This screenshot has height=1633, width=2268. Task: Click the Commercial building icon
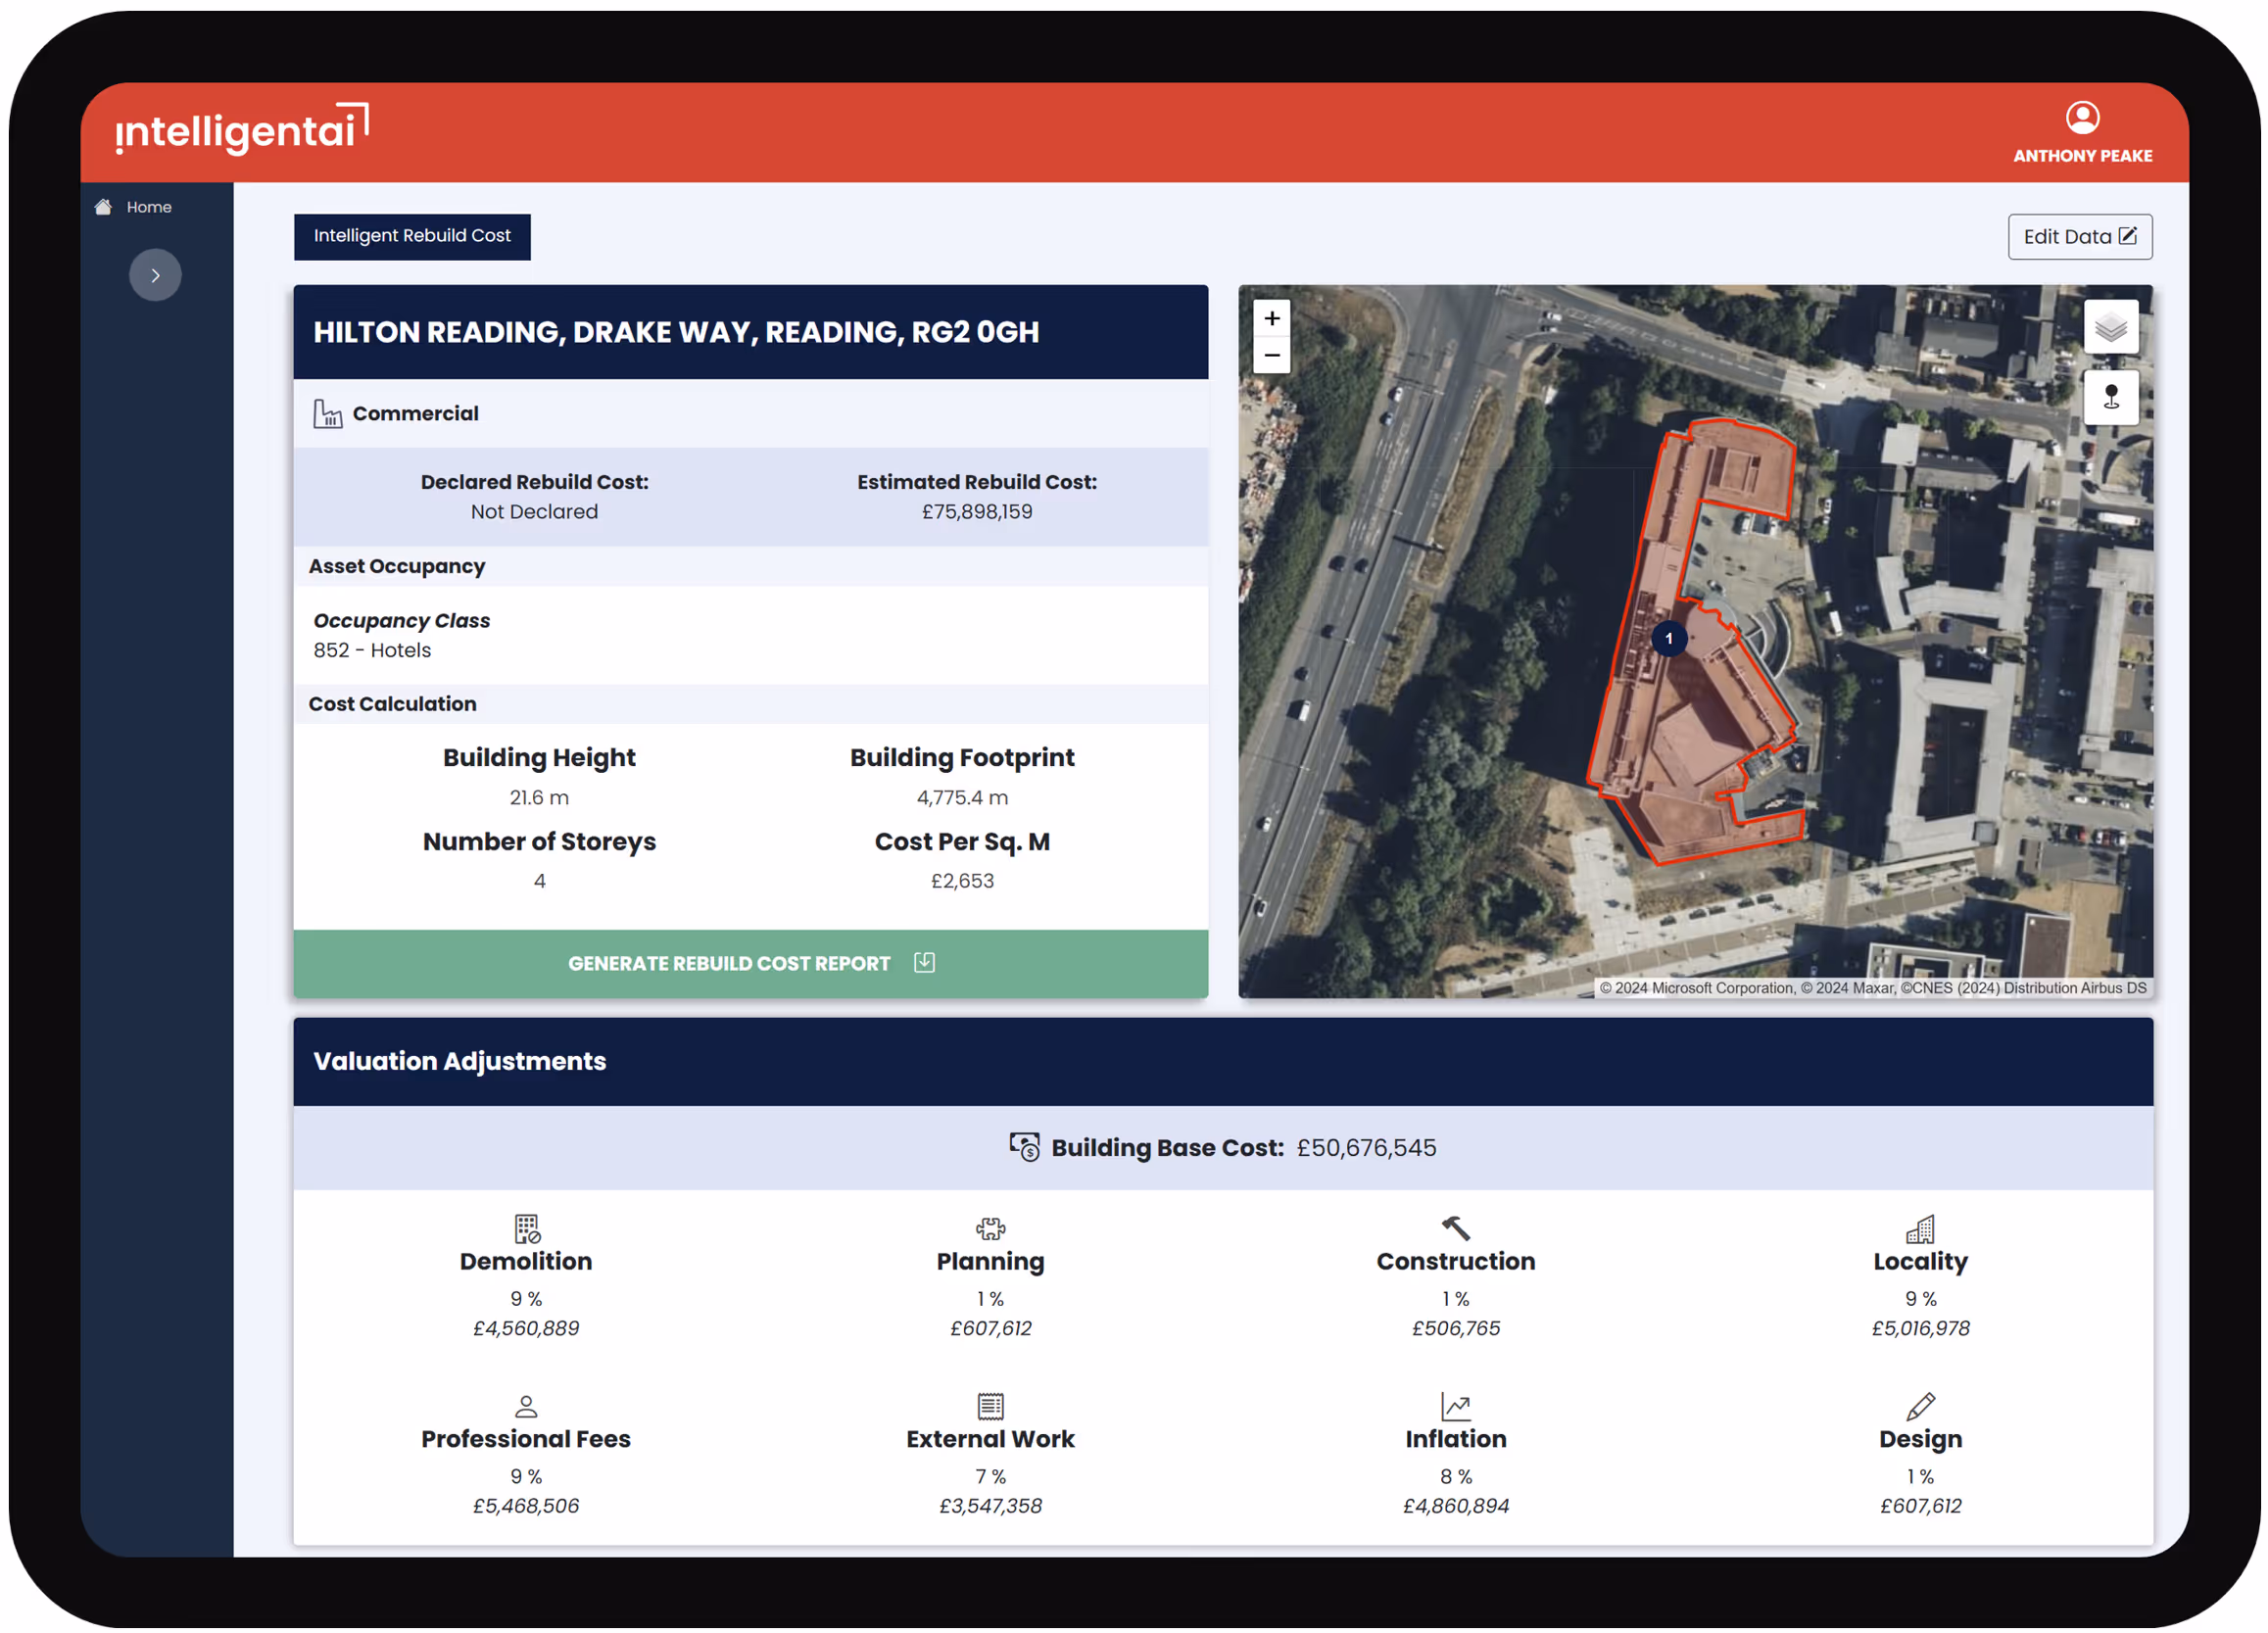coord(327,414)
